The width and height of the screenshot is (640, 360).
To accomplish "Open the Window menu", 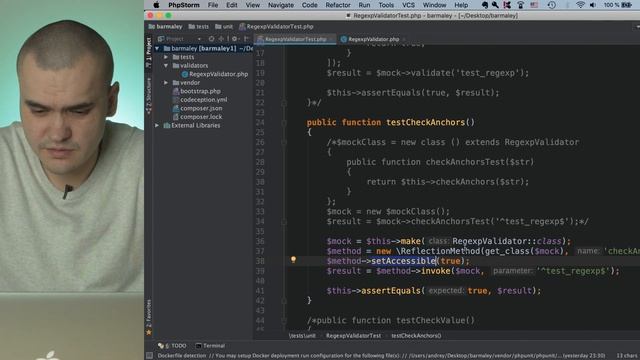I will coord(434,5).
